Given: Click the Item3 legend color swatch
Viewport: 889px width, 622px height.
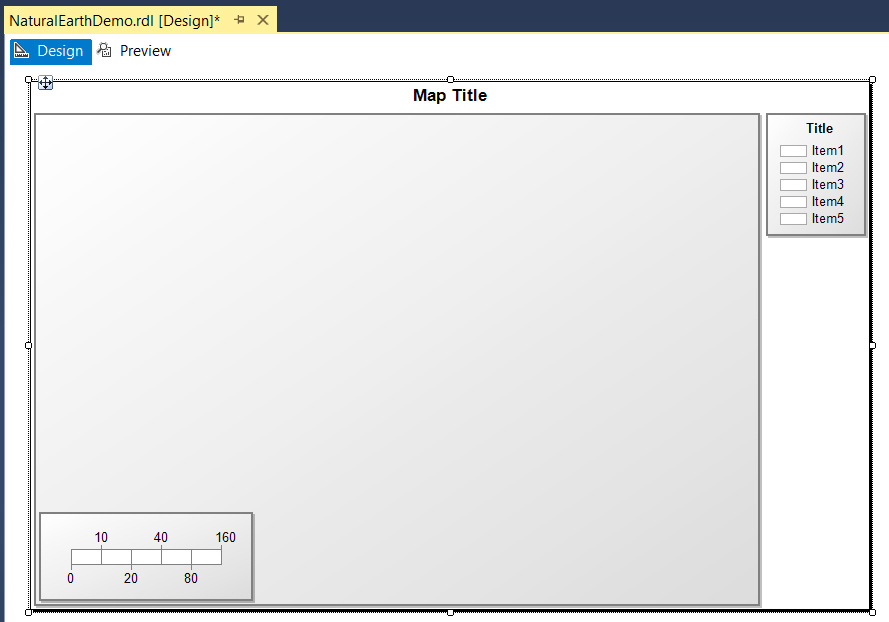Looking at the screenshot, I should 793,185.
